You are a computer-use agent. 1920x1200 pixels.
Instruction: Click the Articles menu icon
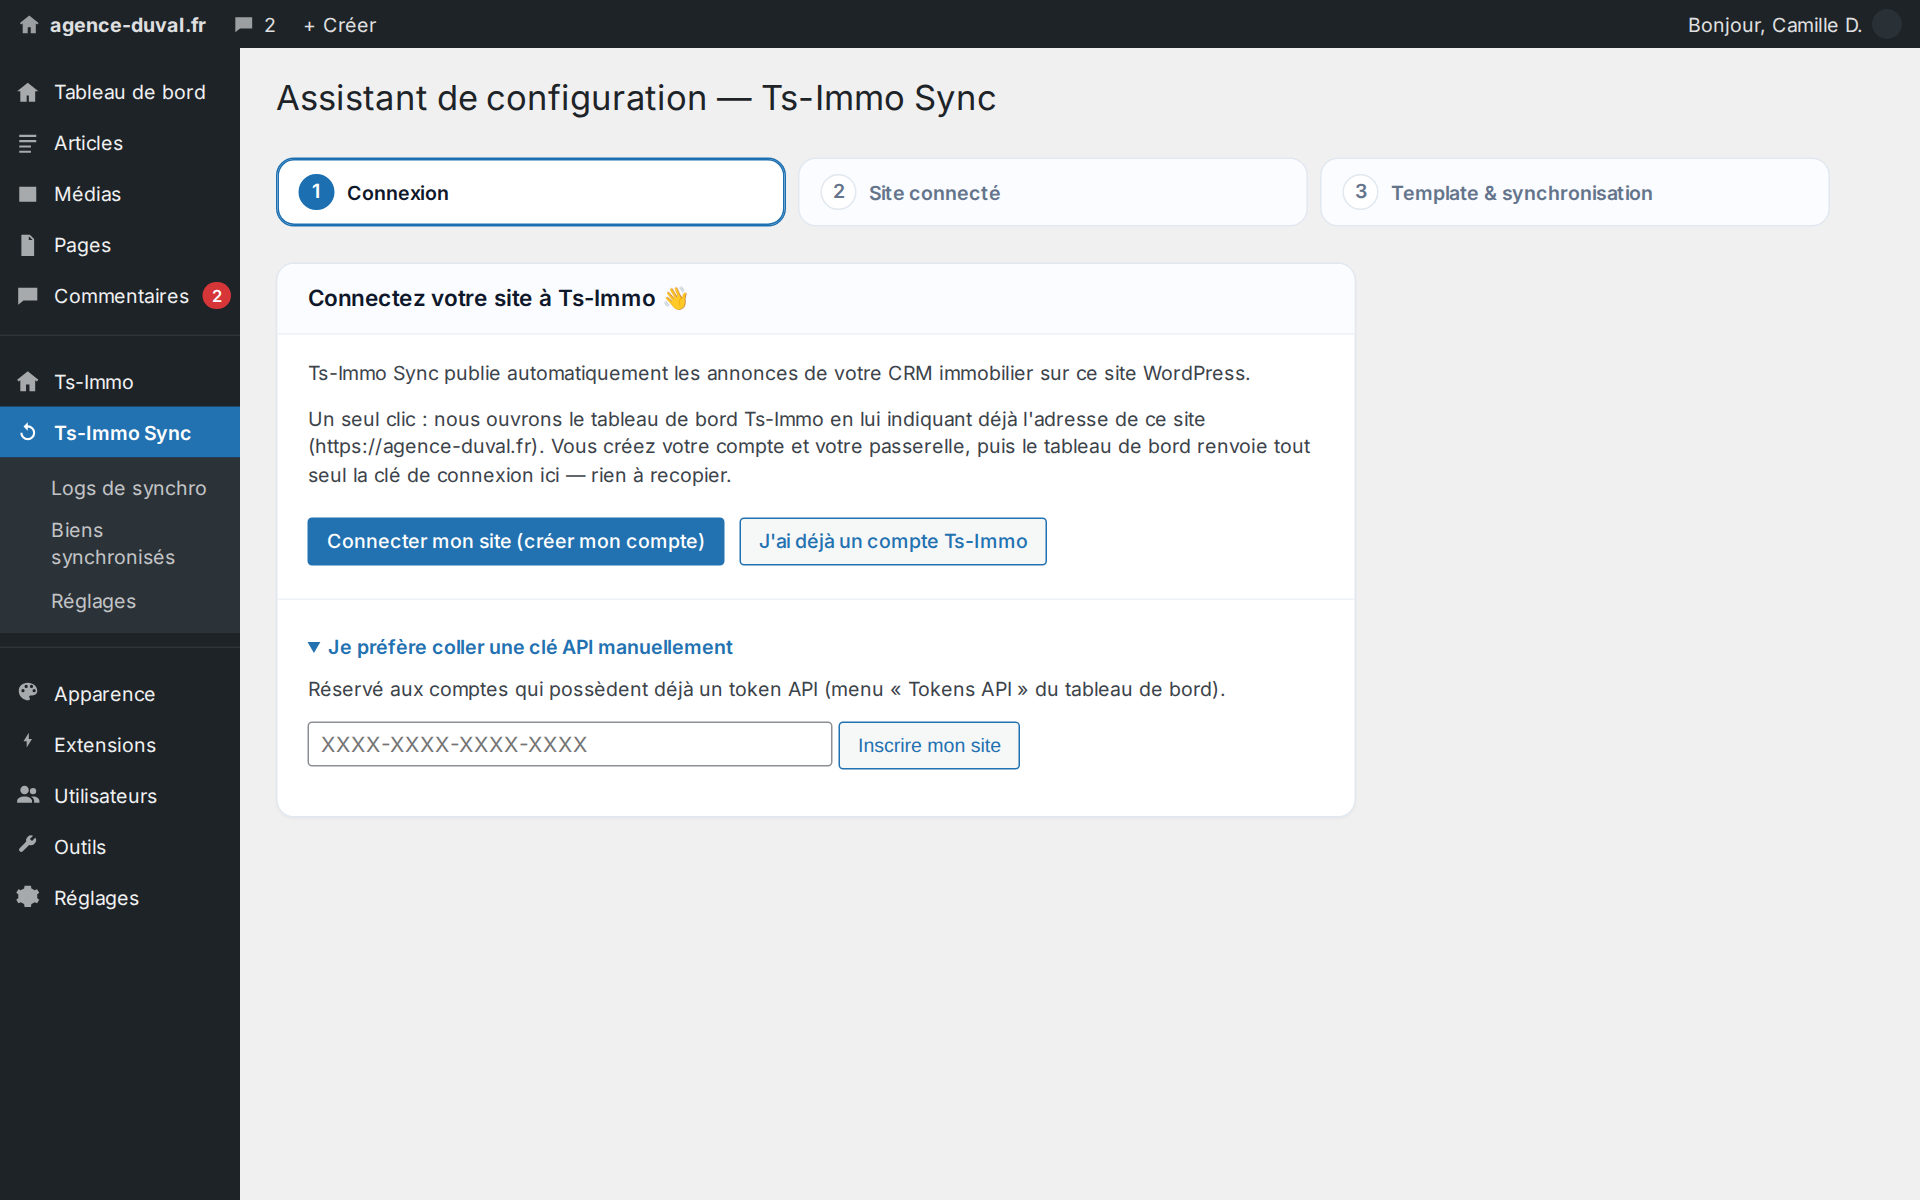point(28,143)
